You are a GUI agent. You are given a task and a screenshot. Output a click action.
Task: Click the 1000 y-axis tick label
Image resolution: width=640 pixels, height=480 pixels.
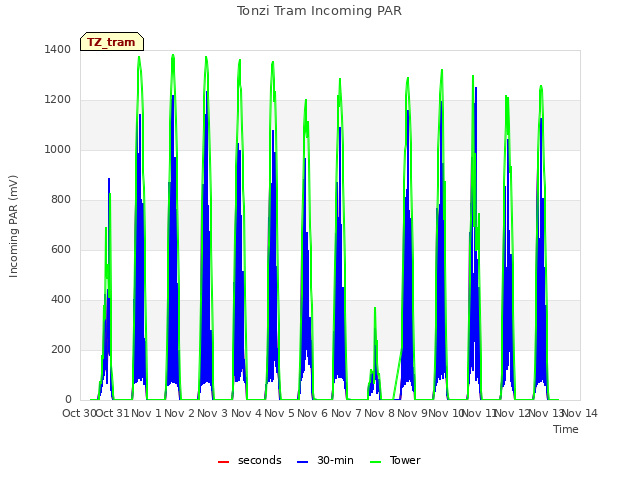pyautogui.click(x=58, y=149)
